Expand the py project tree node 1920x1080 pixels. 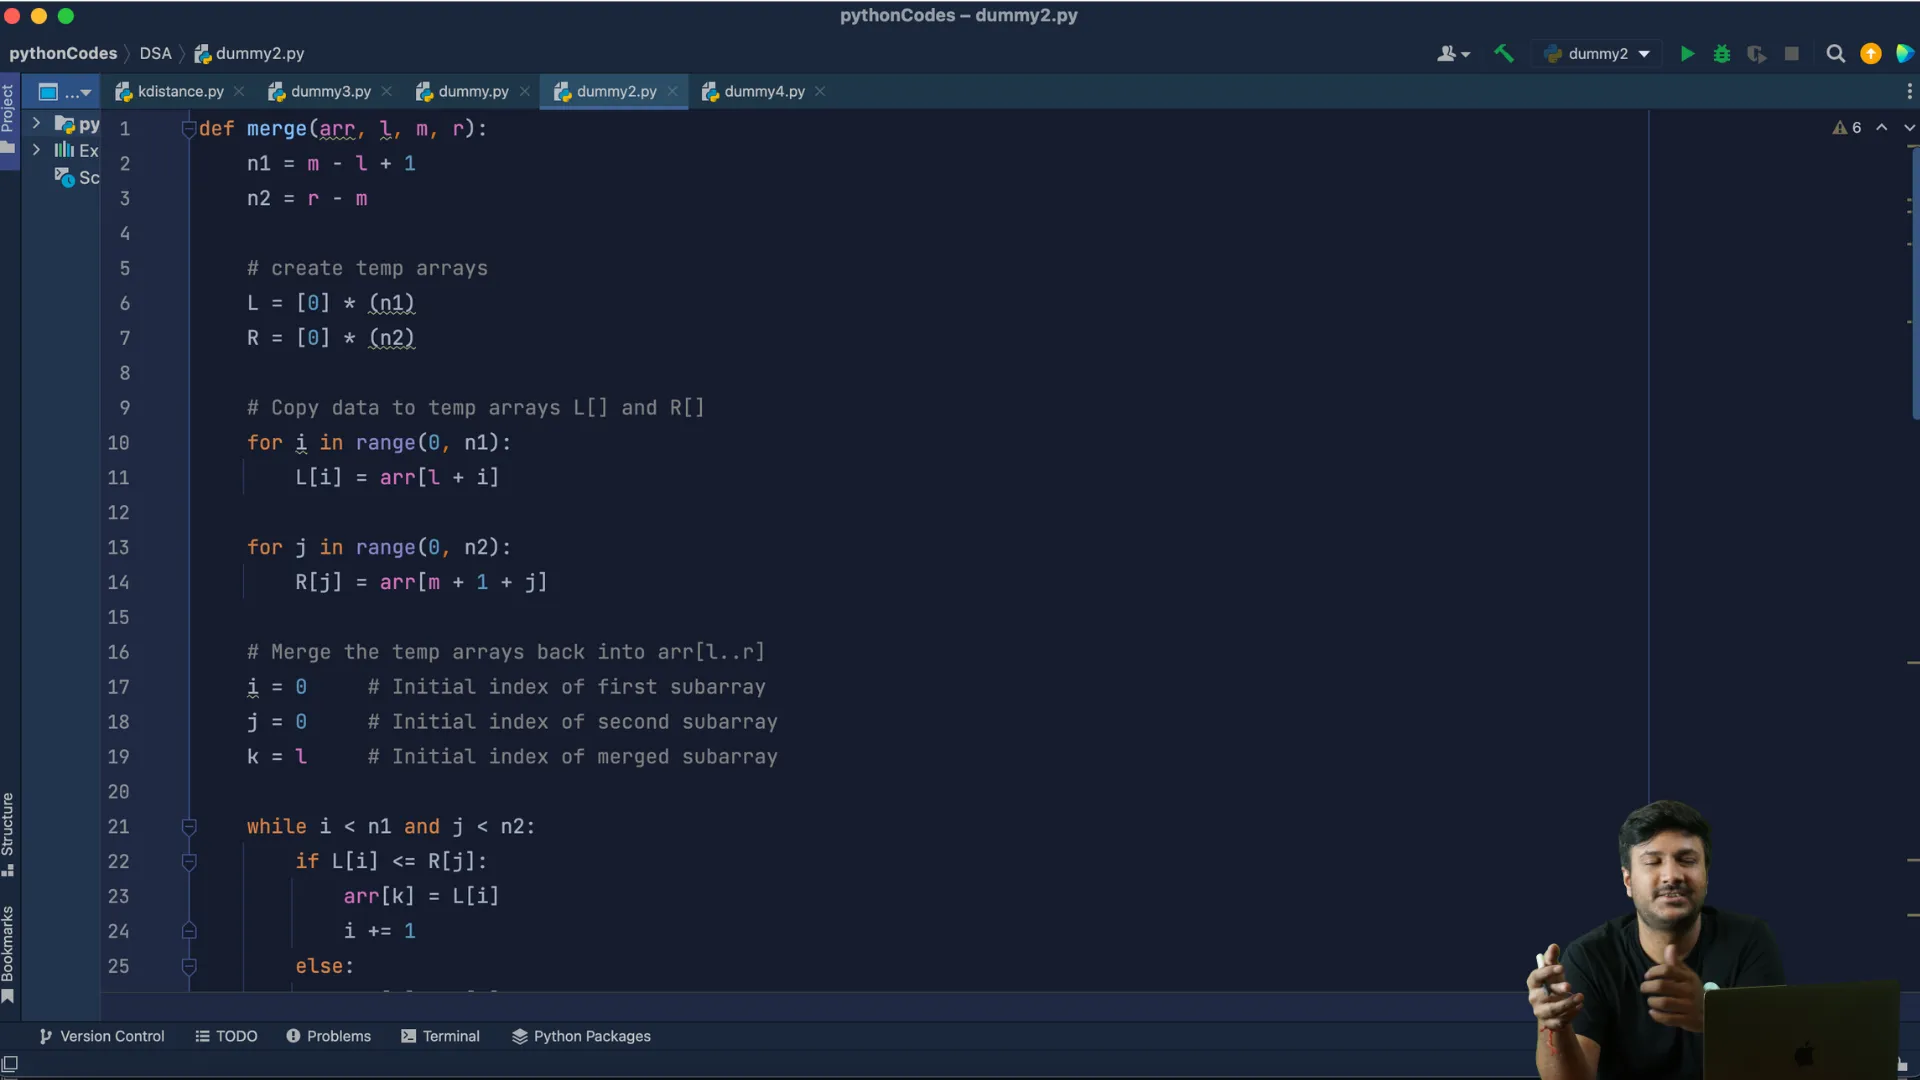pyautogui.click(x=36, y=124)
